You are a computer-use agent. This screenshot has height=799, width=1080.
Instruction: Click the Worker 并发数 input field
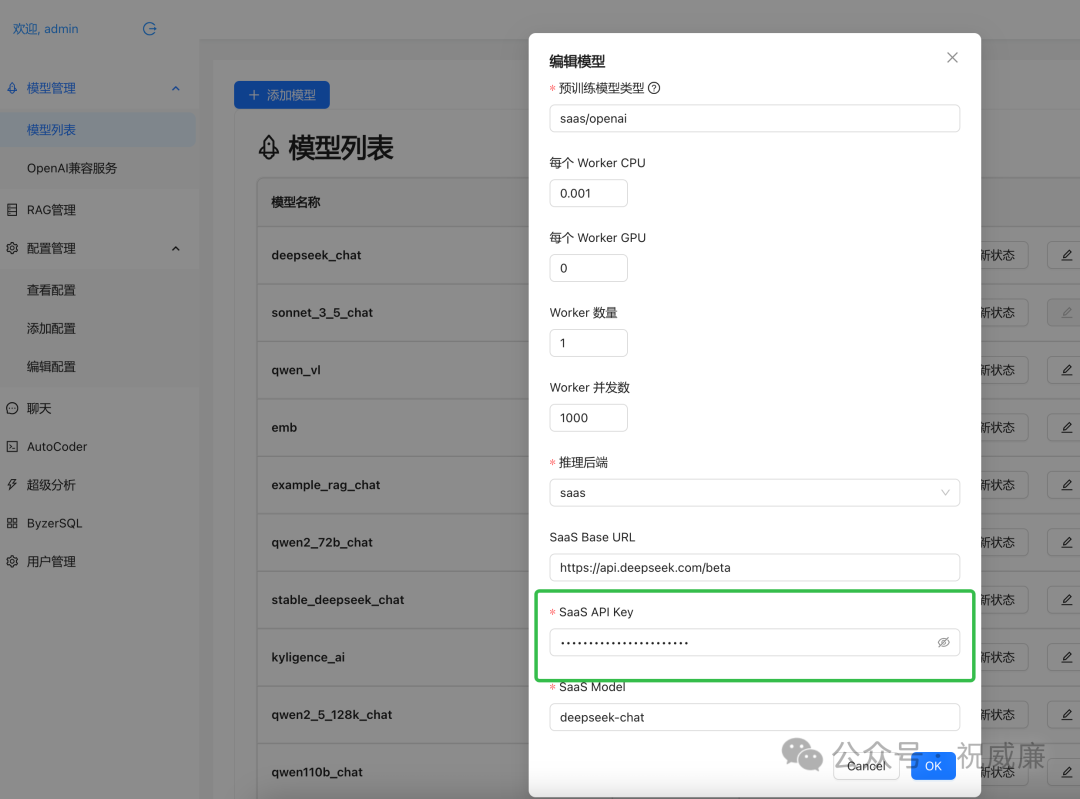[588, 418]
